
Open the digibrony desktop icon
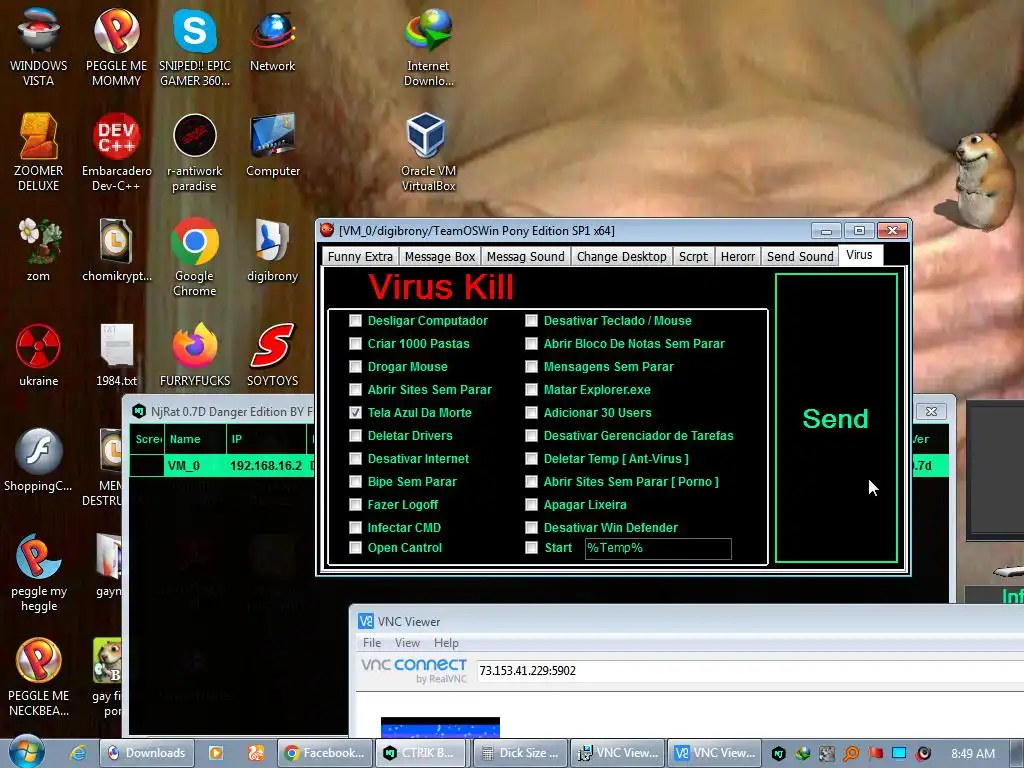[272, 249]
